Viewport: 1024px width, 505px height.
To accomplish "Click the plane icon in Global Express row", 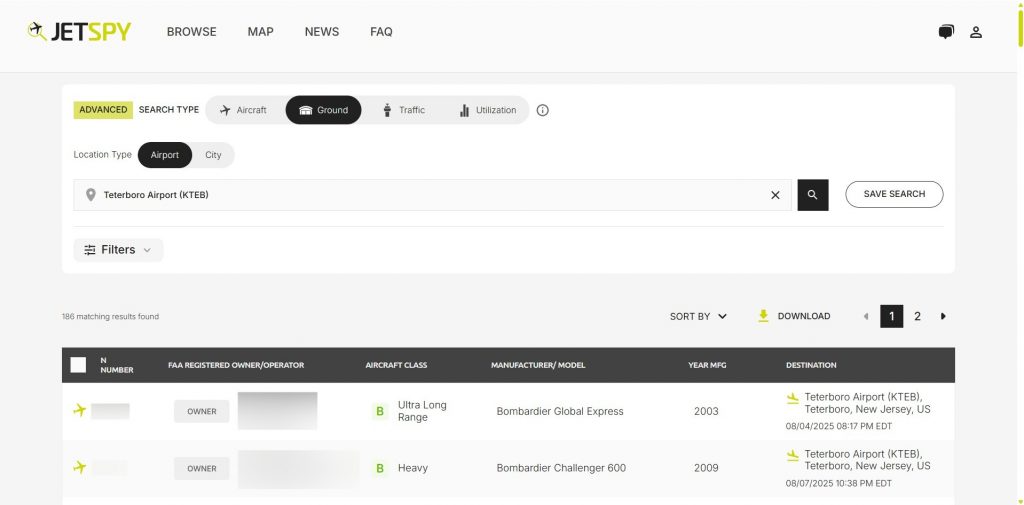I will tap(80, 410).
